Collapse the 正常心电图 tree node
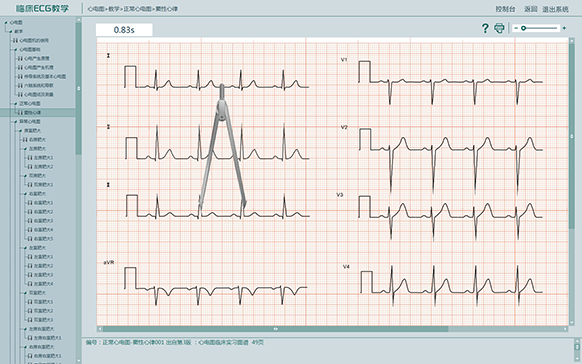 coord(16,104)
